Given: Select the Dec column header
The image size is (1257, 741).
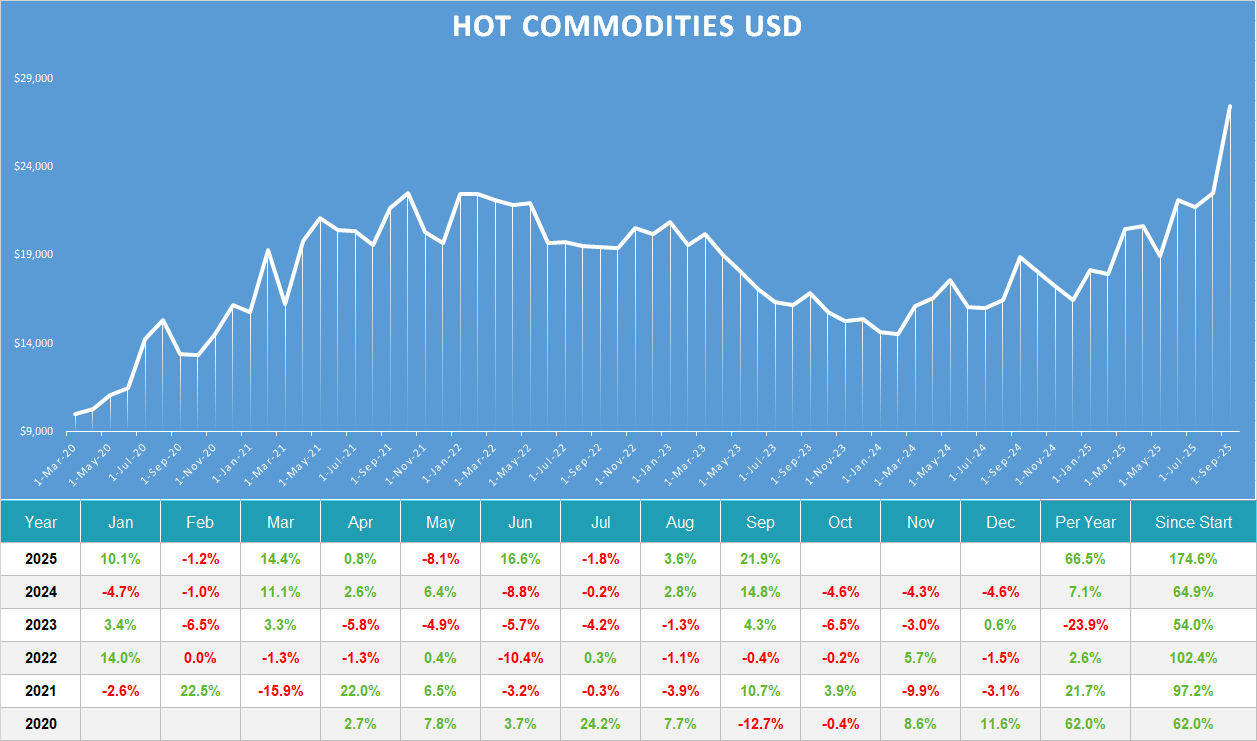Looking at the screenshot, I should [1000, 522].
